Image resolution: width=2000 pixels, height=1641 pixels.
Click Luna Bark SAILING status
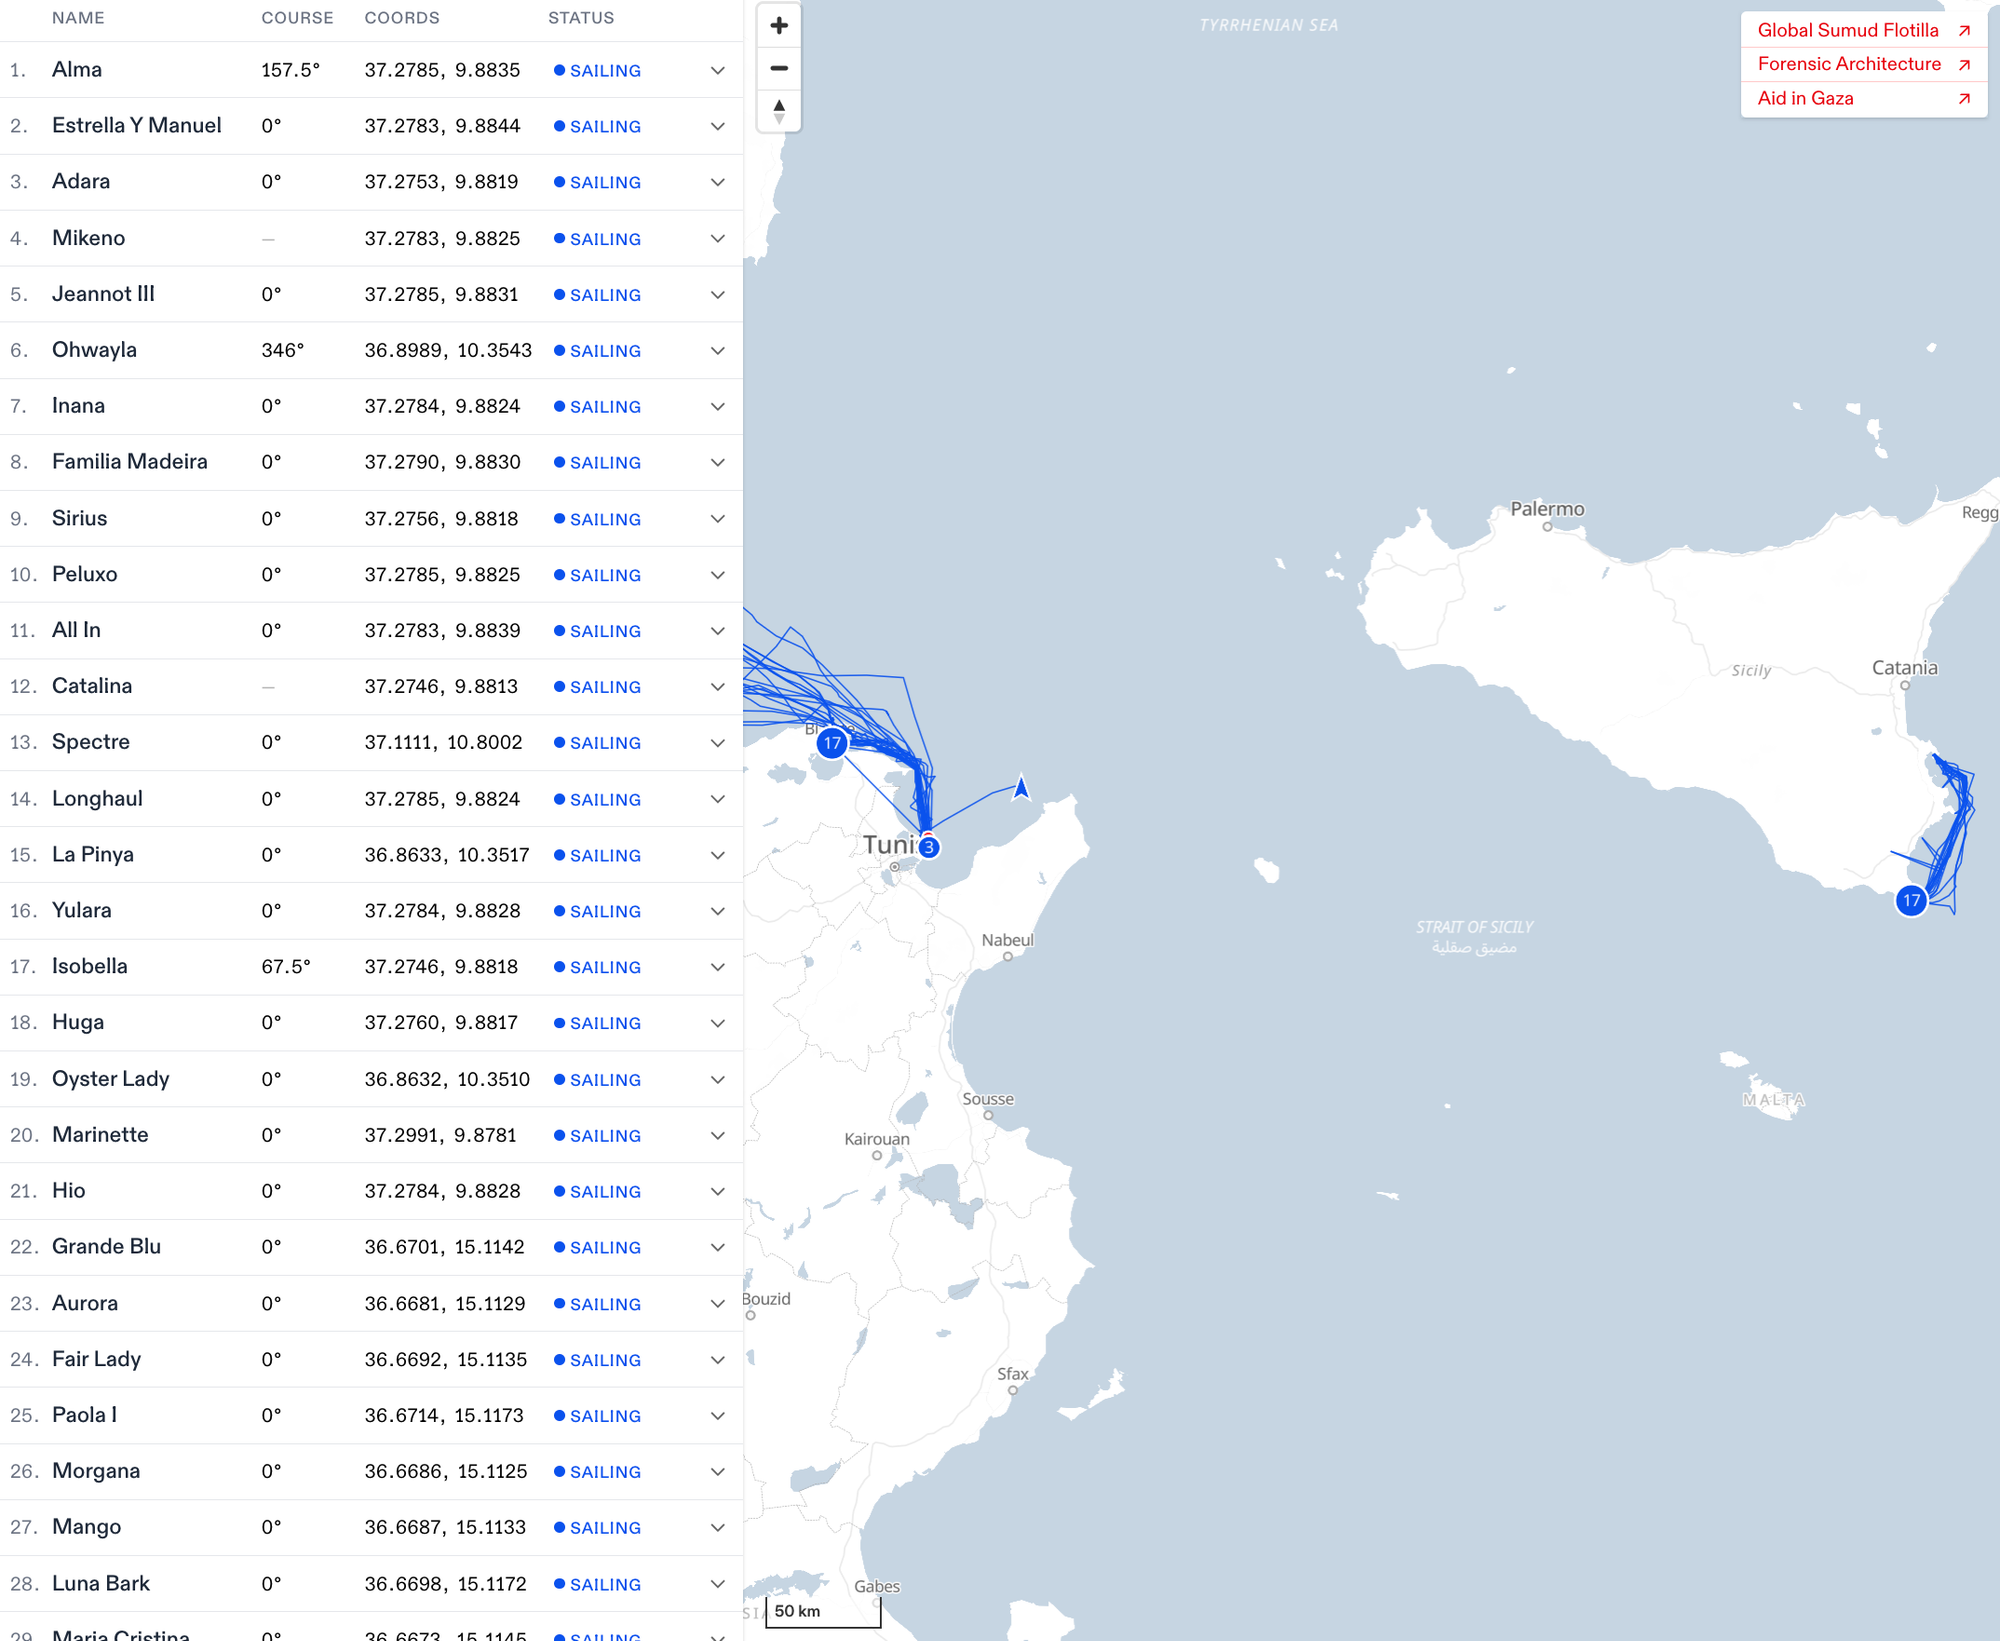pyautogui.click(x=604, y=1584)
